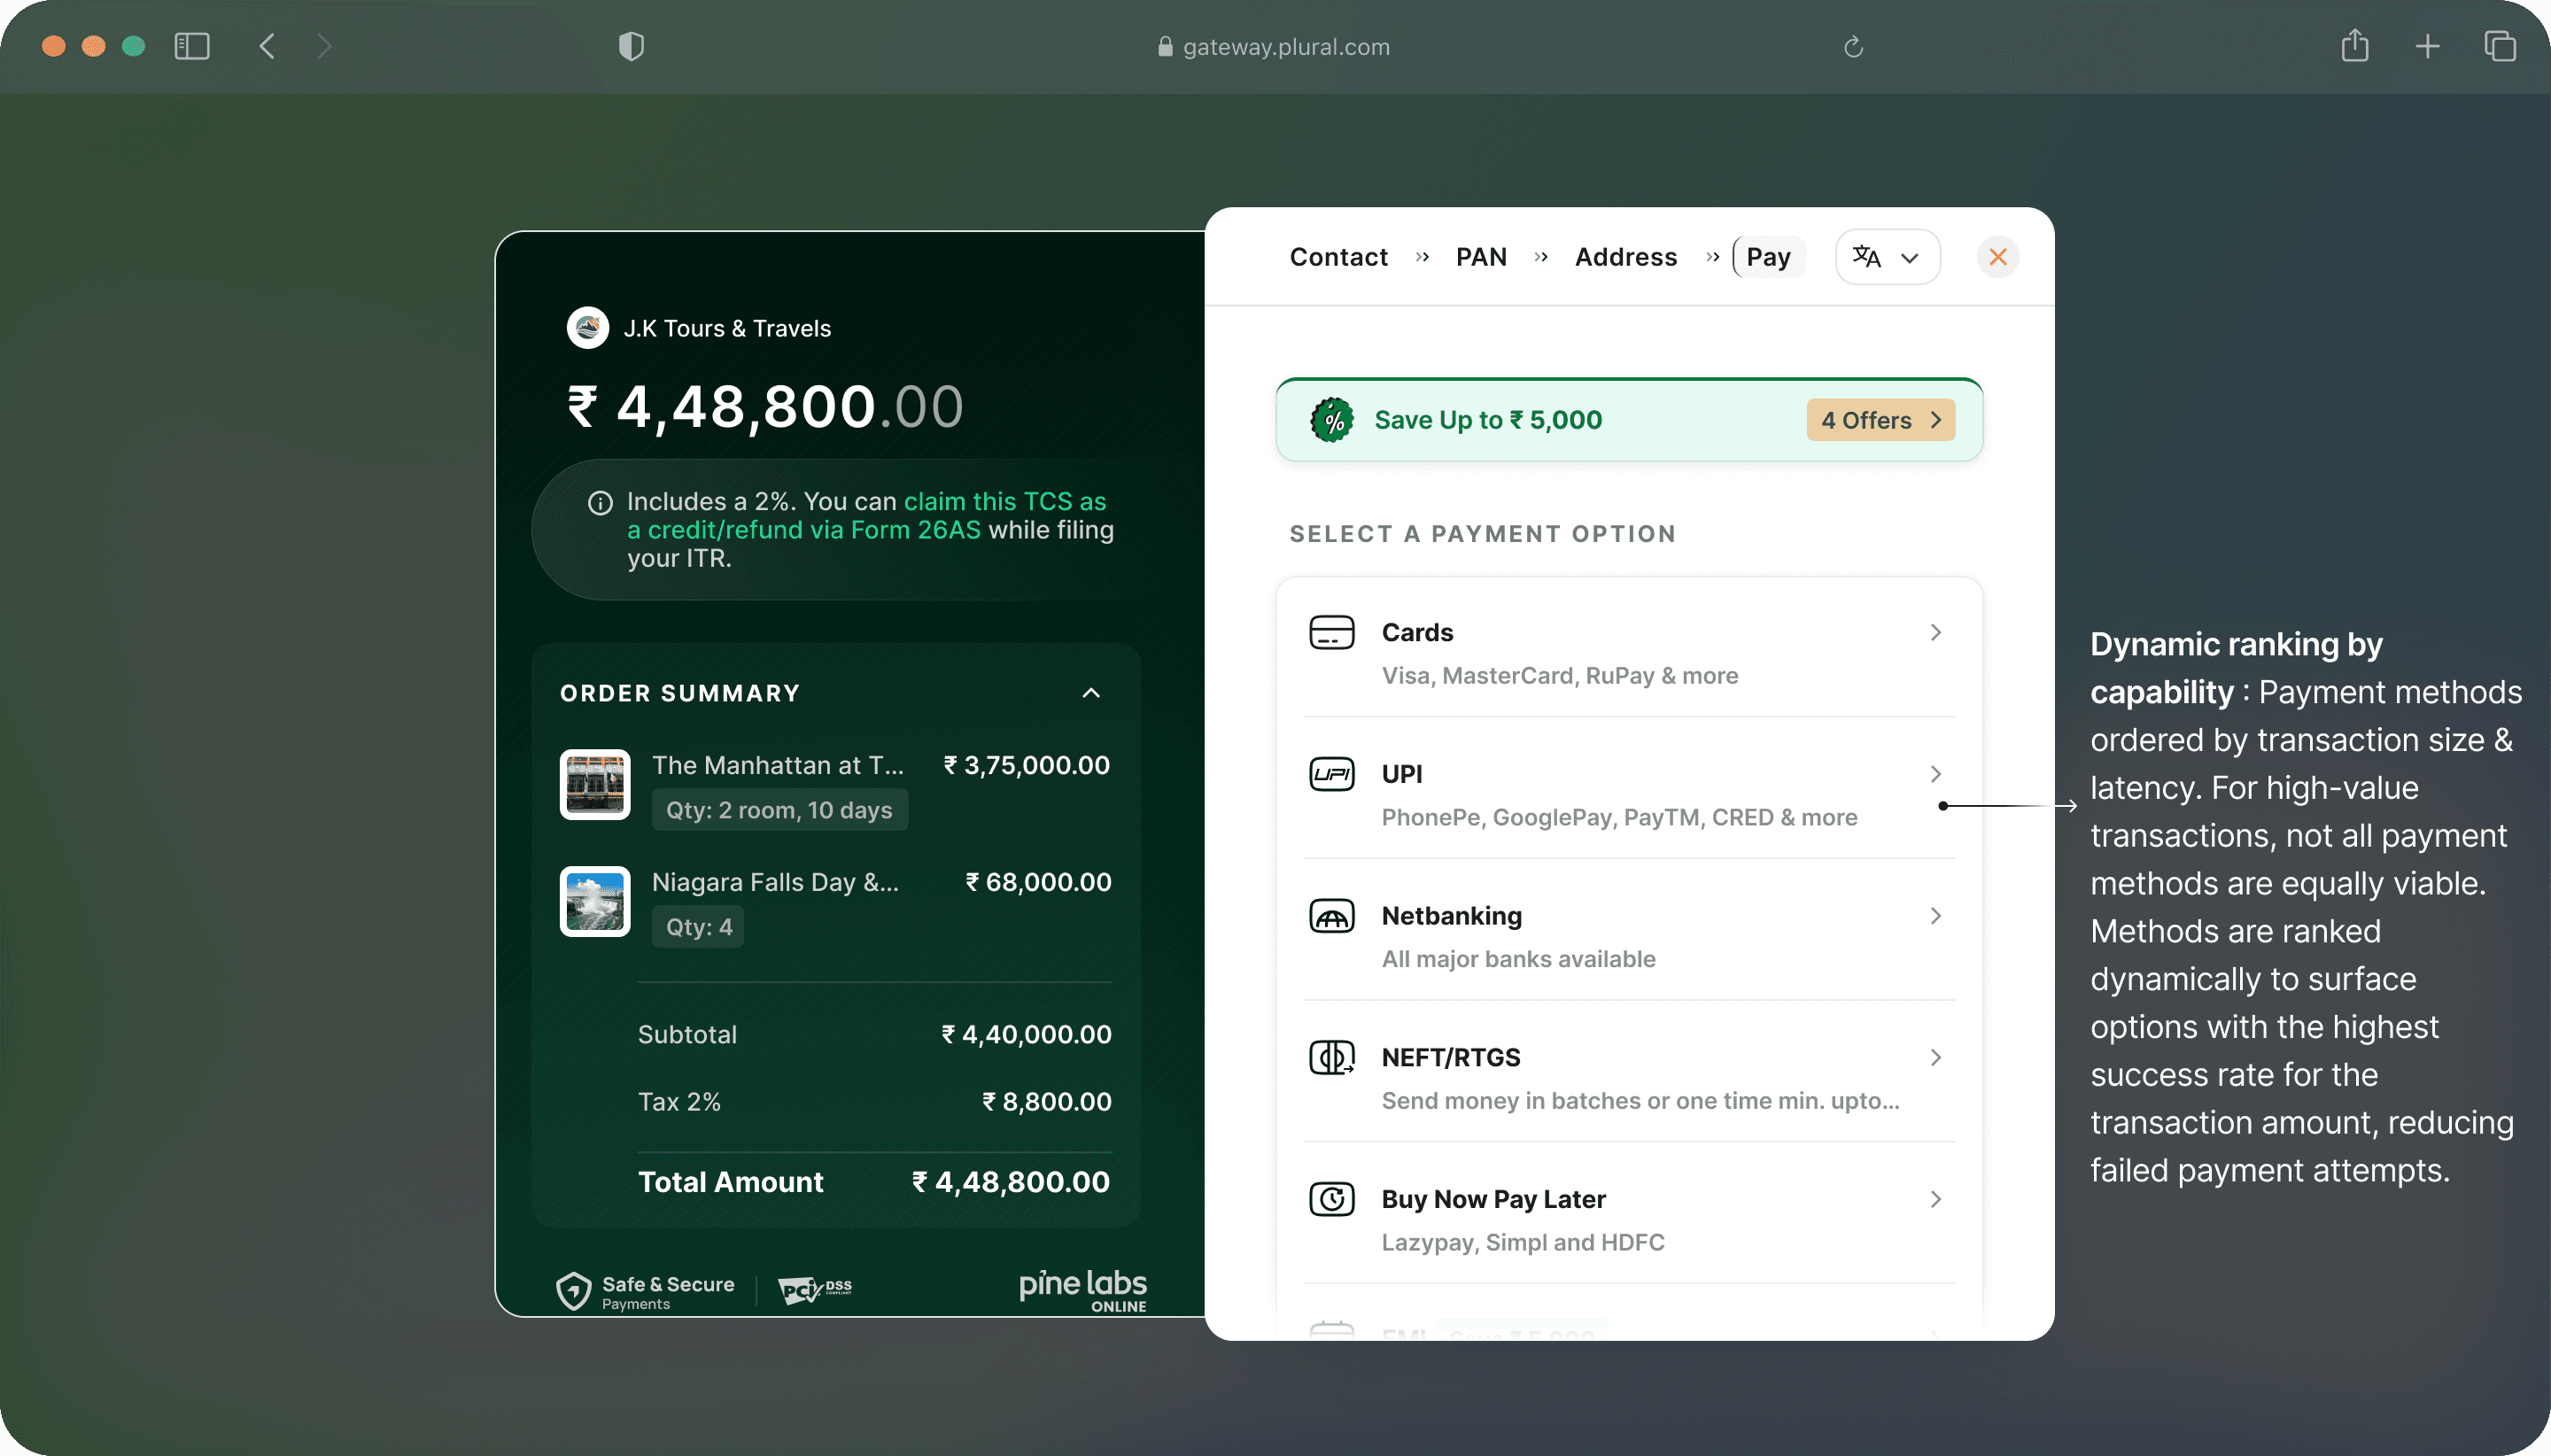Reload the page with the refresh icon
Image resolution: width=2551 pixels, height=1456 pixels.
coord(1853,47)
